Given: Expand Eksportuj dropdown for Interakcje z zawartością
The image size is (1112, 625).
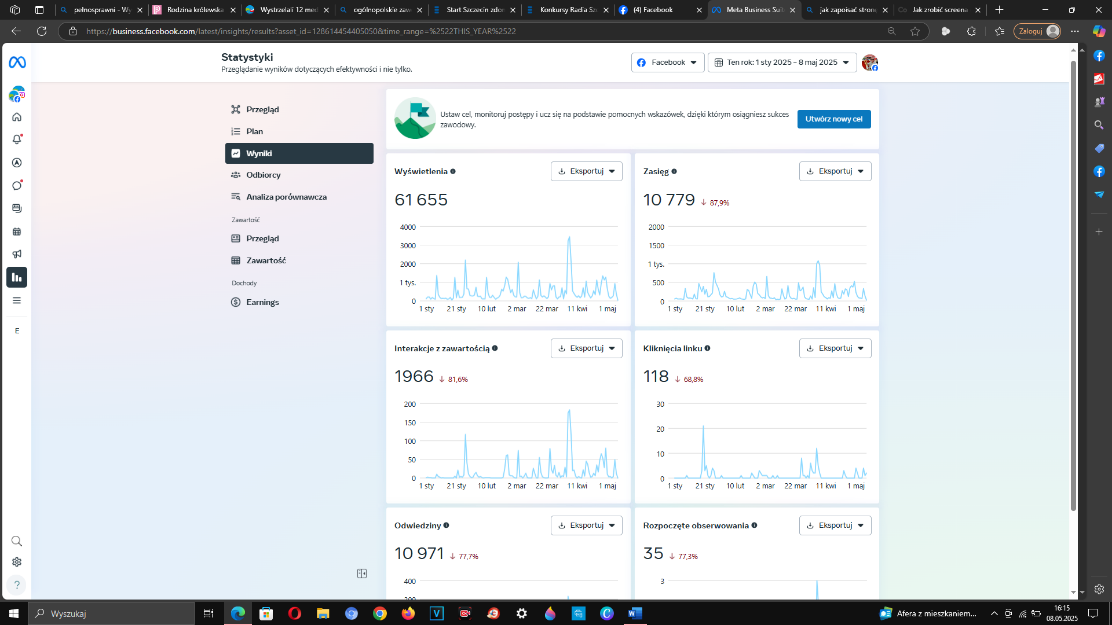Looking at the screenshot, I should tap(587, 348).
